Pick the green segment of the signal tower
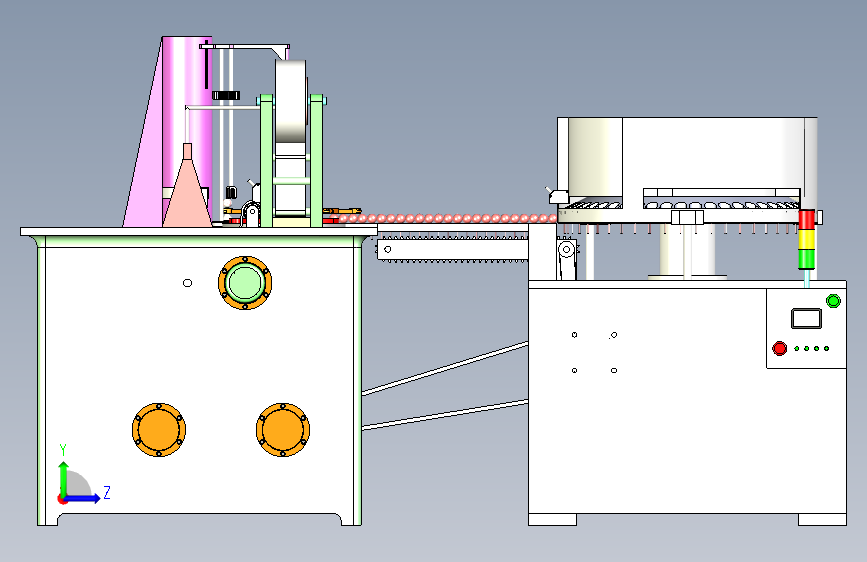This screenshot has height=562, width=867. tap(807, 259)
